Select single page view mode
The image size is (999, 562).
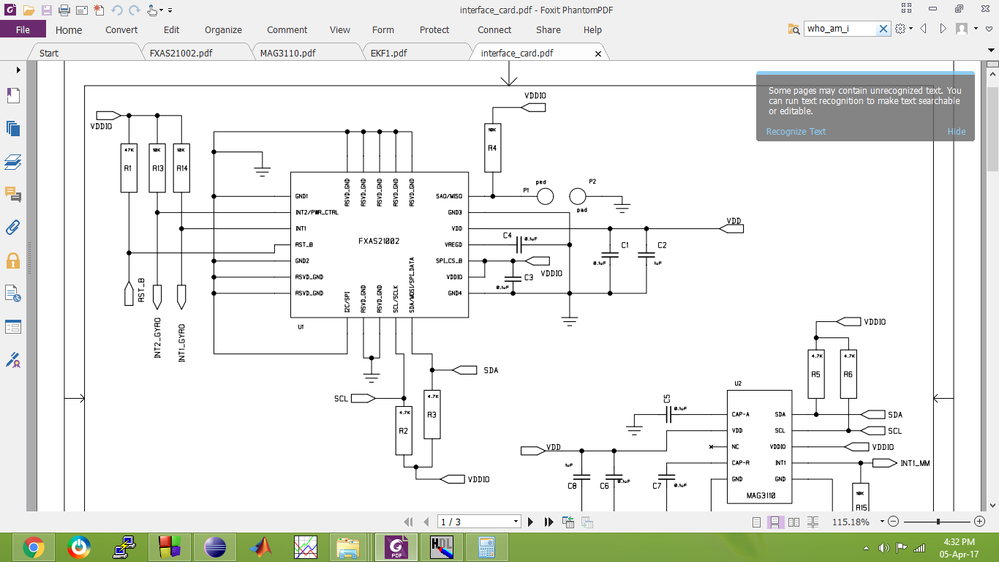tap(756, 522)
